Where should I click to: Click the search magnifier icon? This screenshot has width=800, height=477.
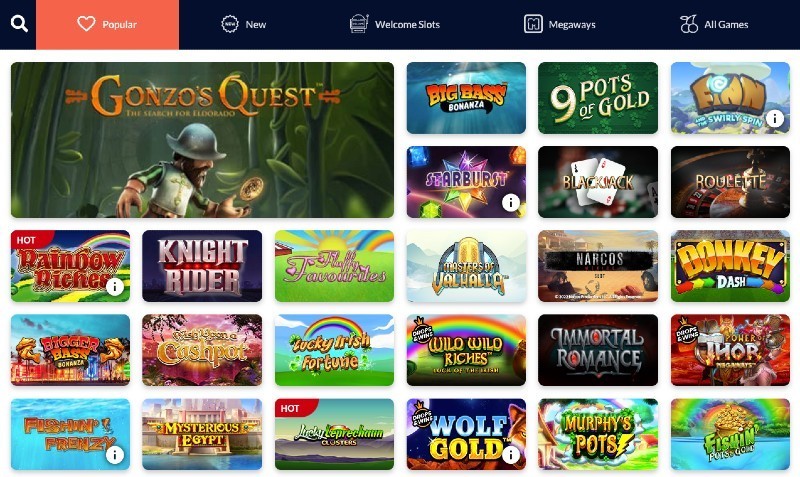19,23
